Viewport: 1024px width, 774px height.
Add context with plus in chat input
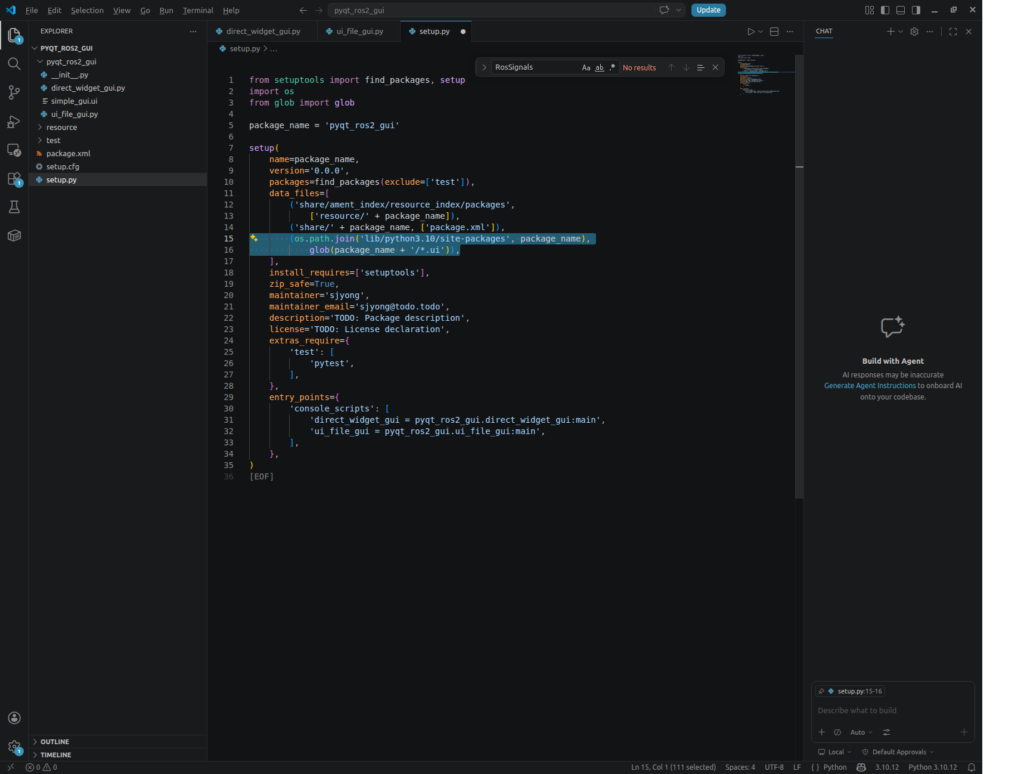pos(822,732)
